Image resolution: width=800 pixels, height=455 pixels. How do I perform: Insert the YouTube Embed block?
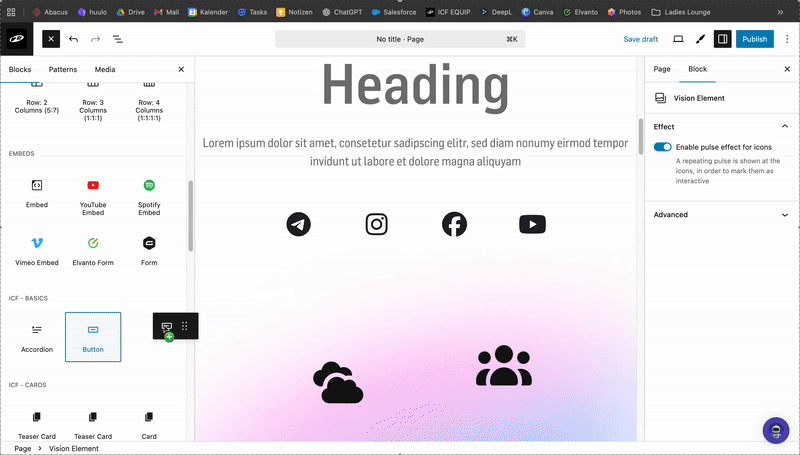click(x=93, y=197)
